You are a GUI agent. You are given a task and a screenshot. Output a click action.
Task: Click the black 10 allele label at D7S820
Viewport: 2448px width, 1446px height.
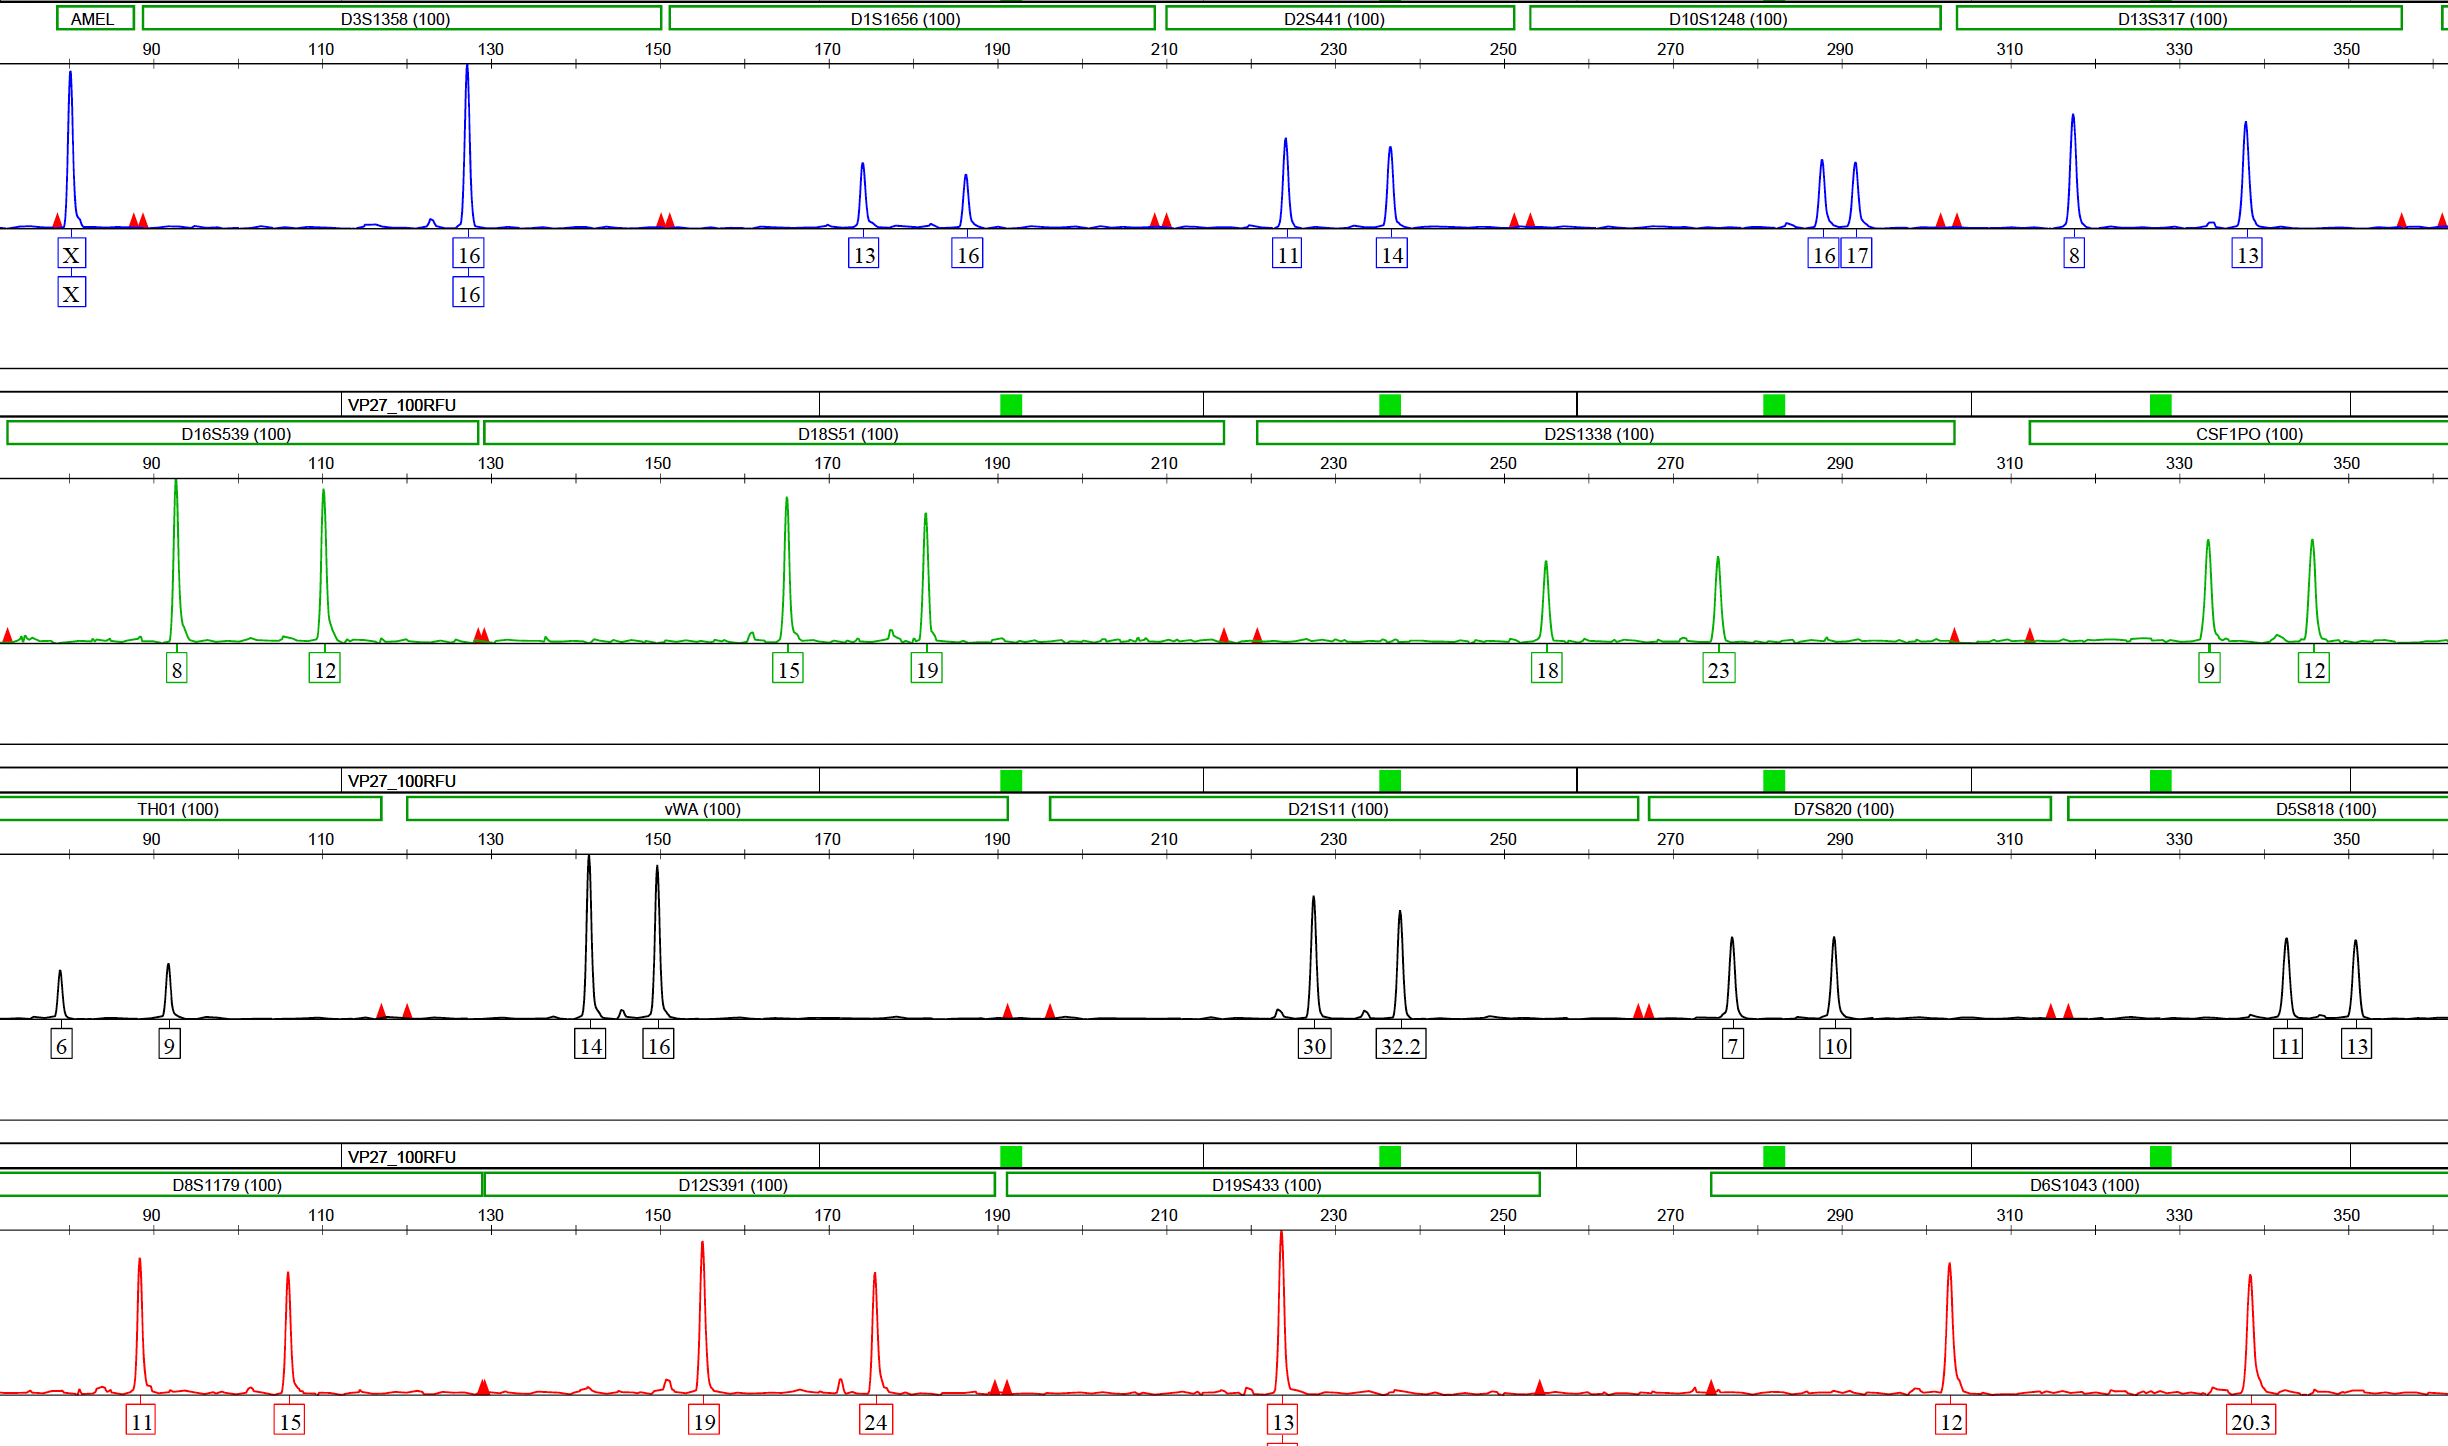point(1835,1046)
